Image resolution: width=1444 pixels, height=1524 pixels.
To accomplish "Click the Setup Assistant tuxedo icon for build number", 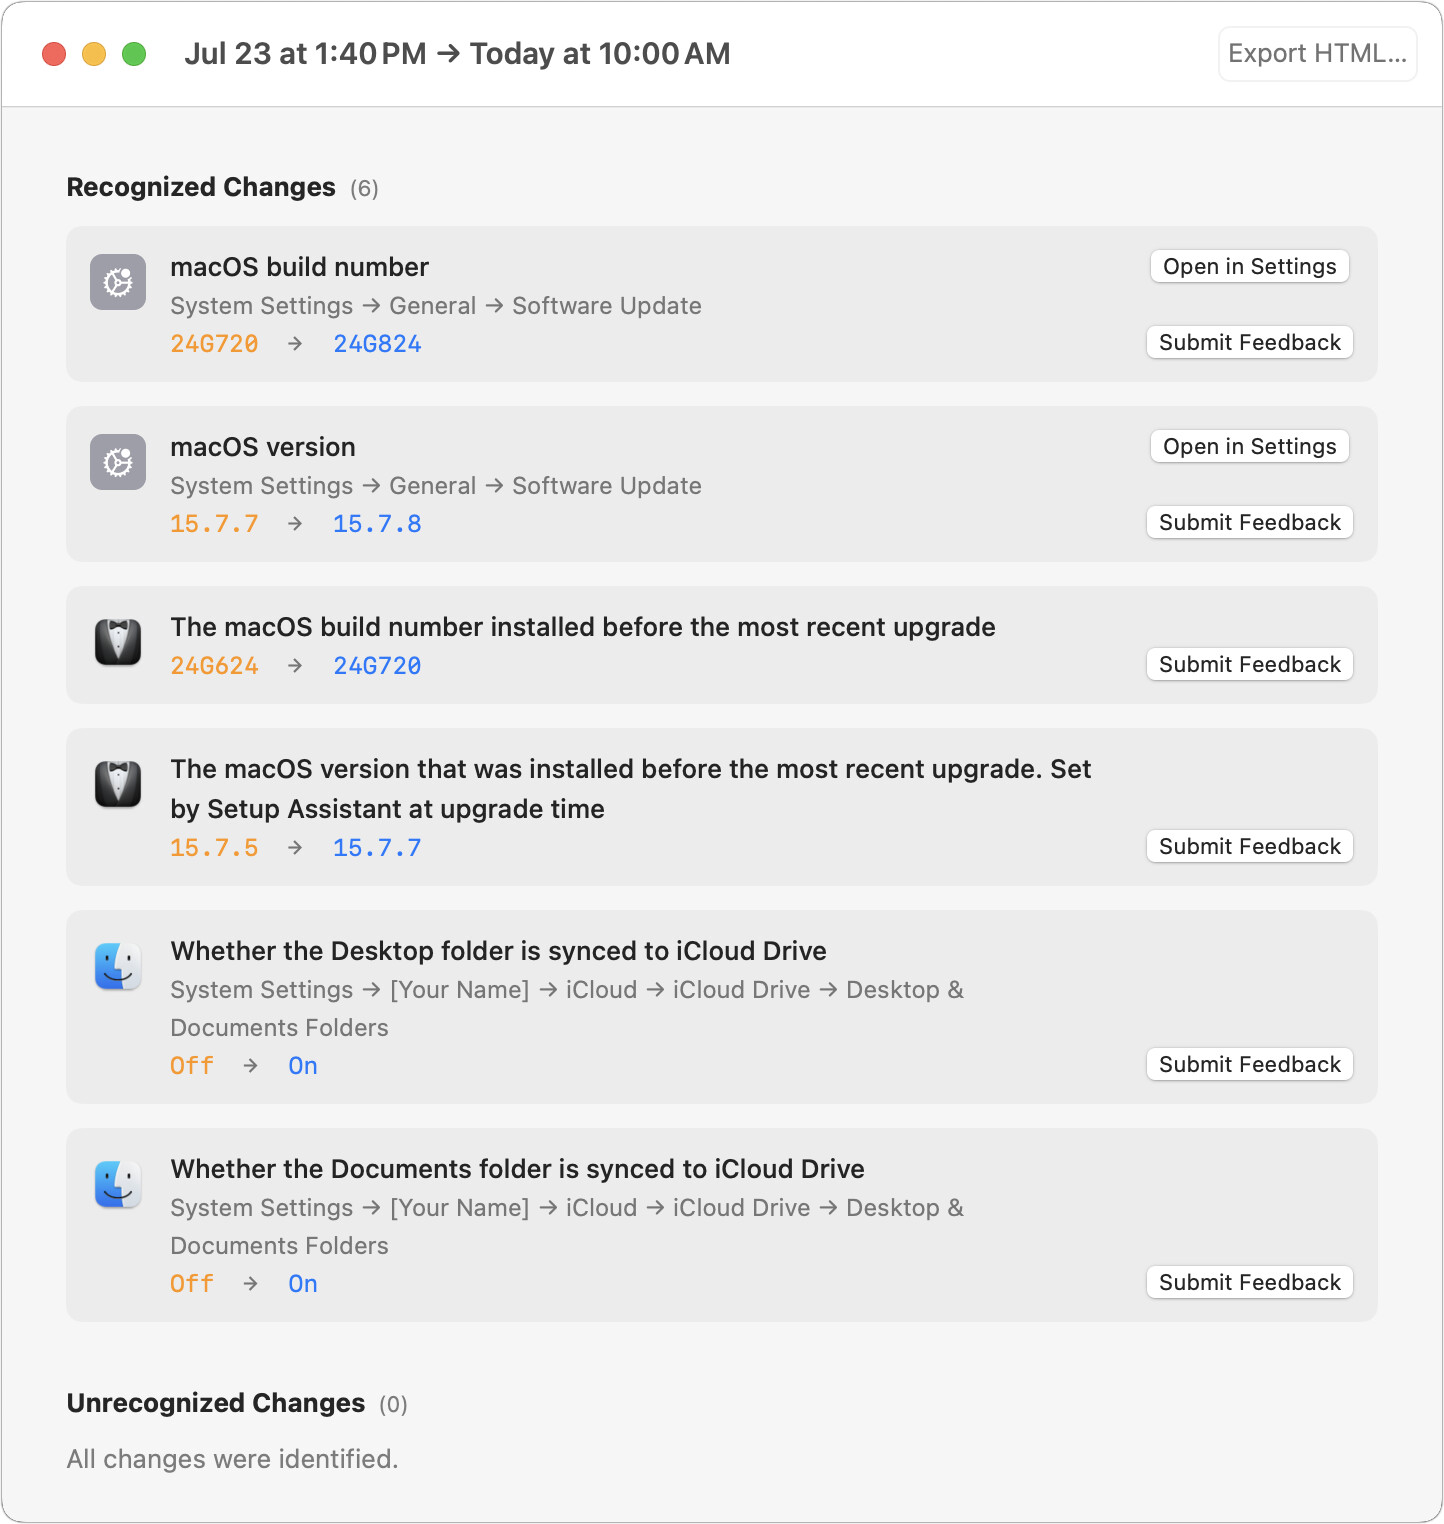I will (x=118, y=642).
